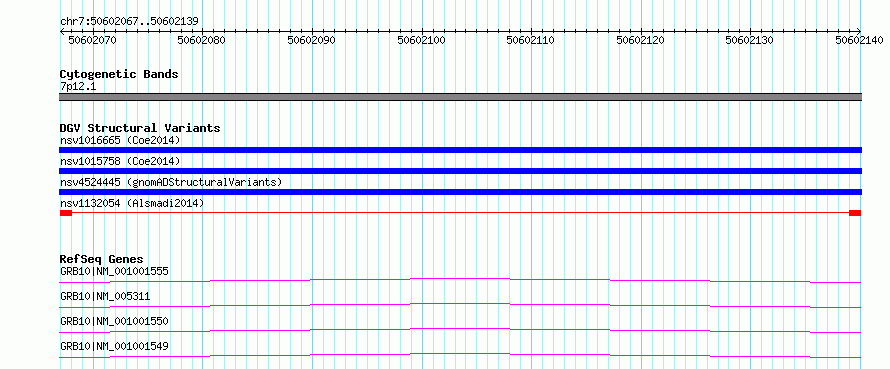The height and width of the screenshot is (369, 890).
Task: Click the Cytogenetic Bands track title
Action: point(119,74)
